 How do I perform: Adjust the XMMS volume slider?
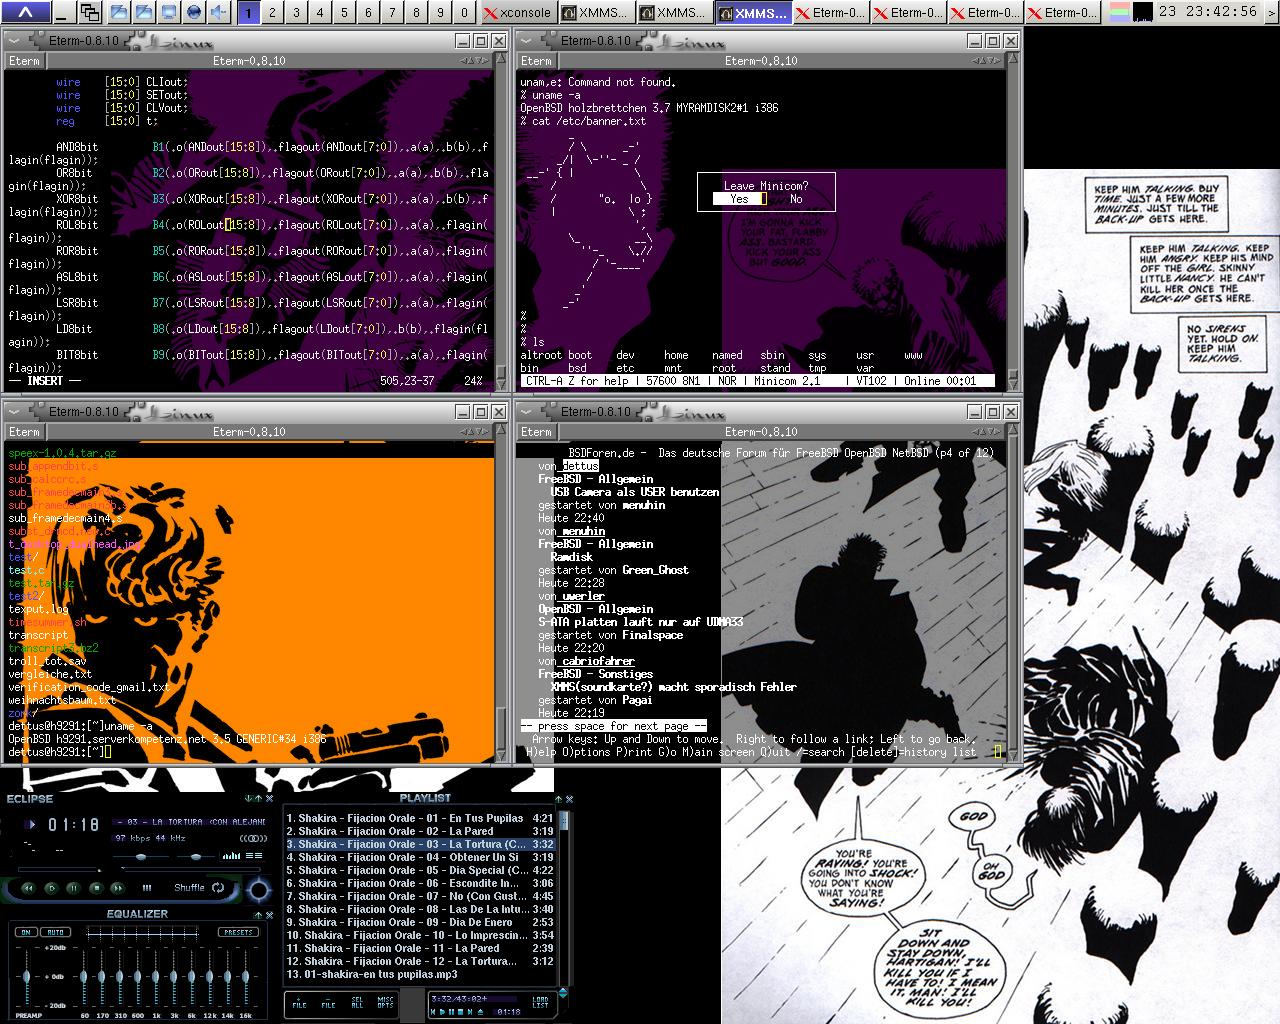[141, 857]
